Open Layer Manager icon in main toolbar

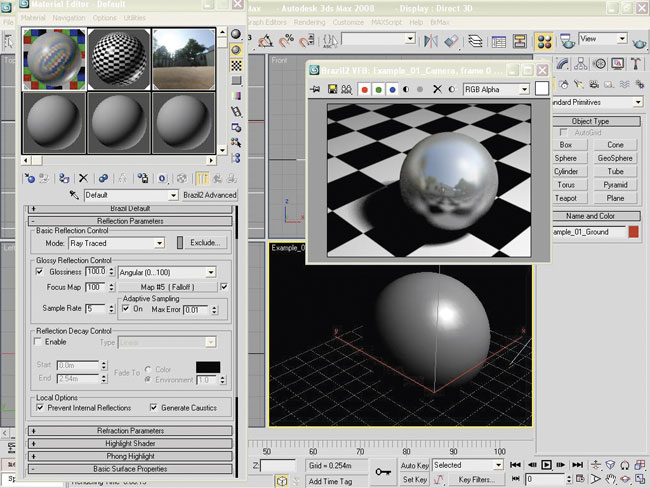click(475, 41)
